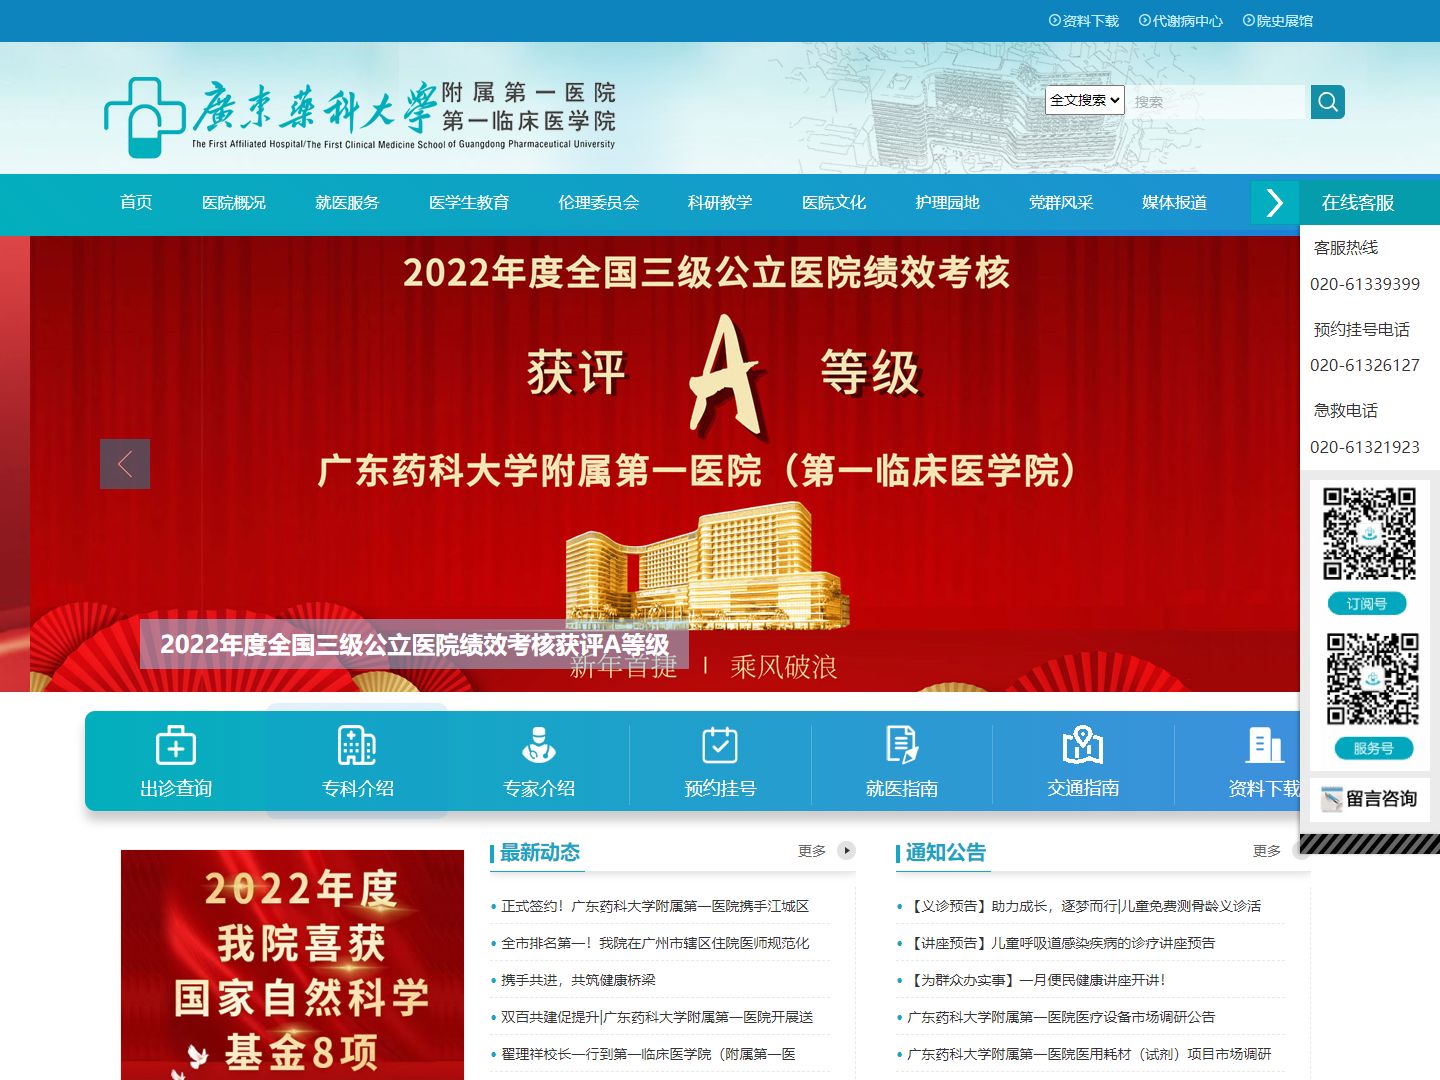Image resolution: width=1440 pixels, height=1080 pixels.
Task: Open 就医服务 menu
Action: click(x=347, y=203)
